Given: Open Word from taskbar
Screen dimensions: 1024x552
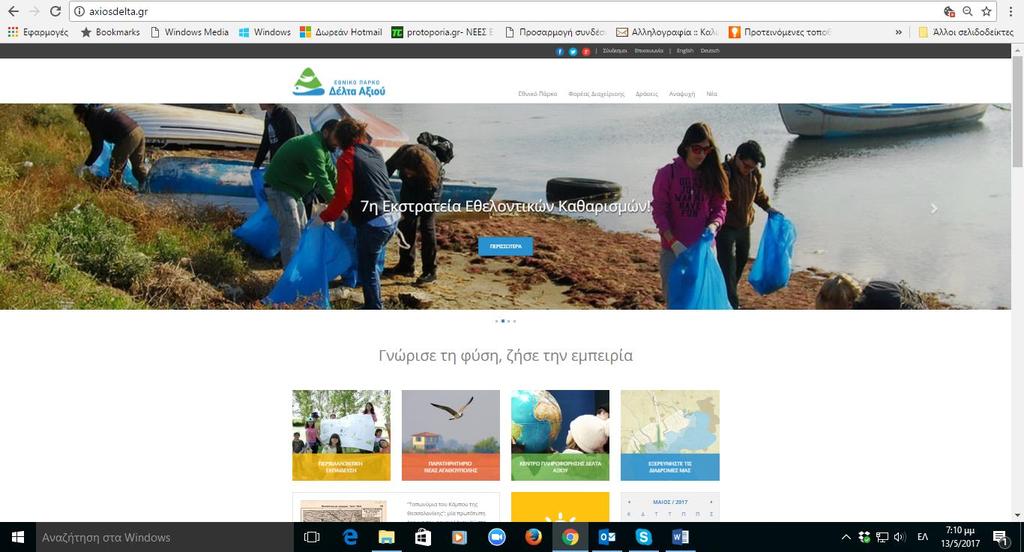Looking at the screenshot, I should click(680, 537).
